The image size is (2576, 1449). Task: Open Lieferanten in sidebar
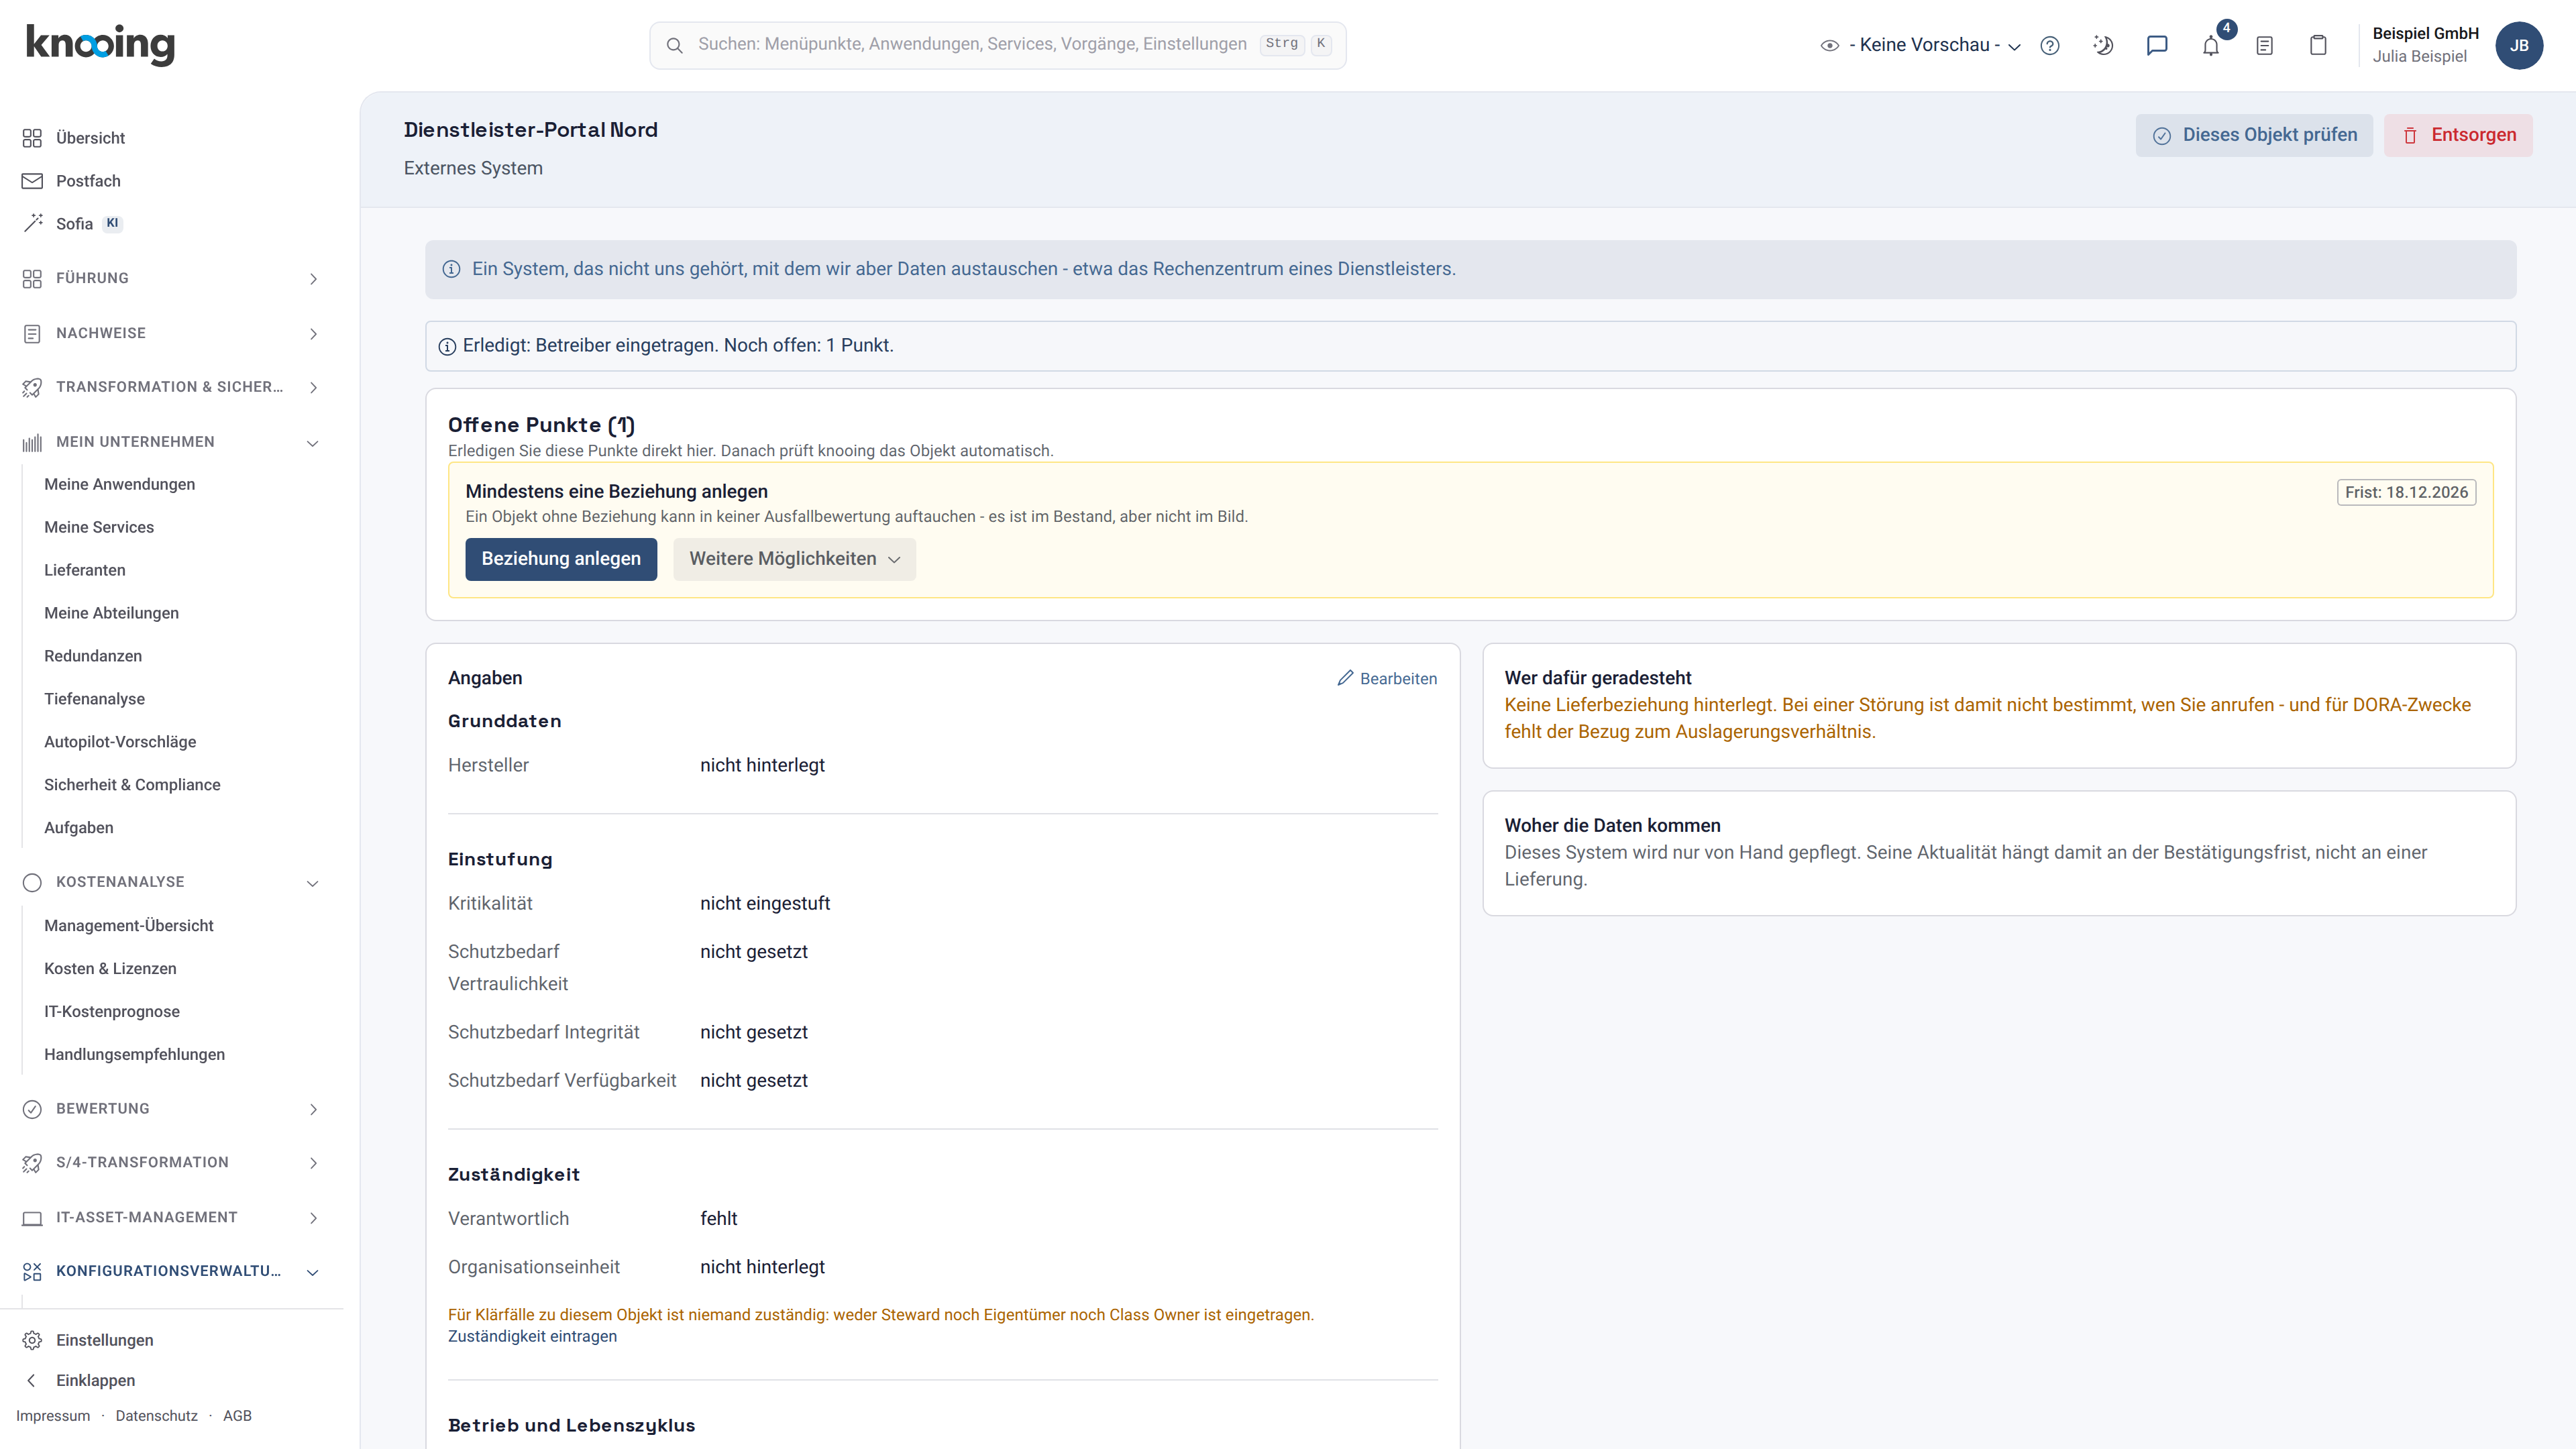[85, 570]
